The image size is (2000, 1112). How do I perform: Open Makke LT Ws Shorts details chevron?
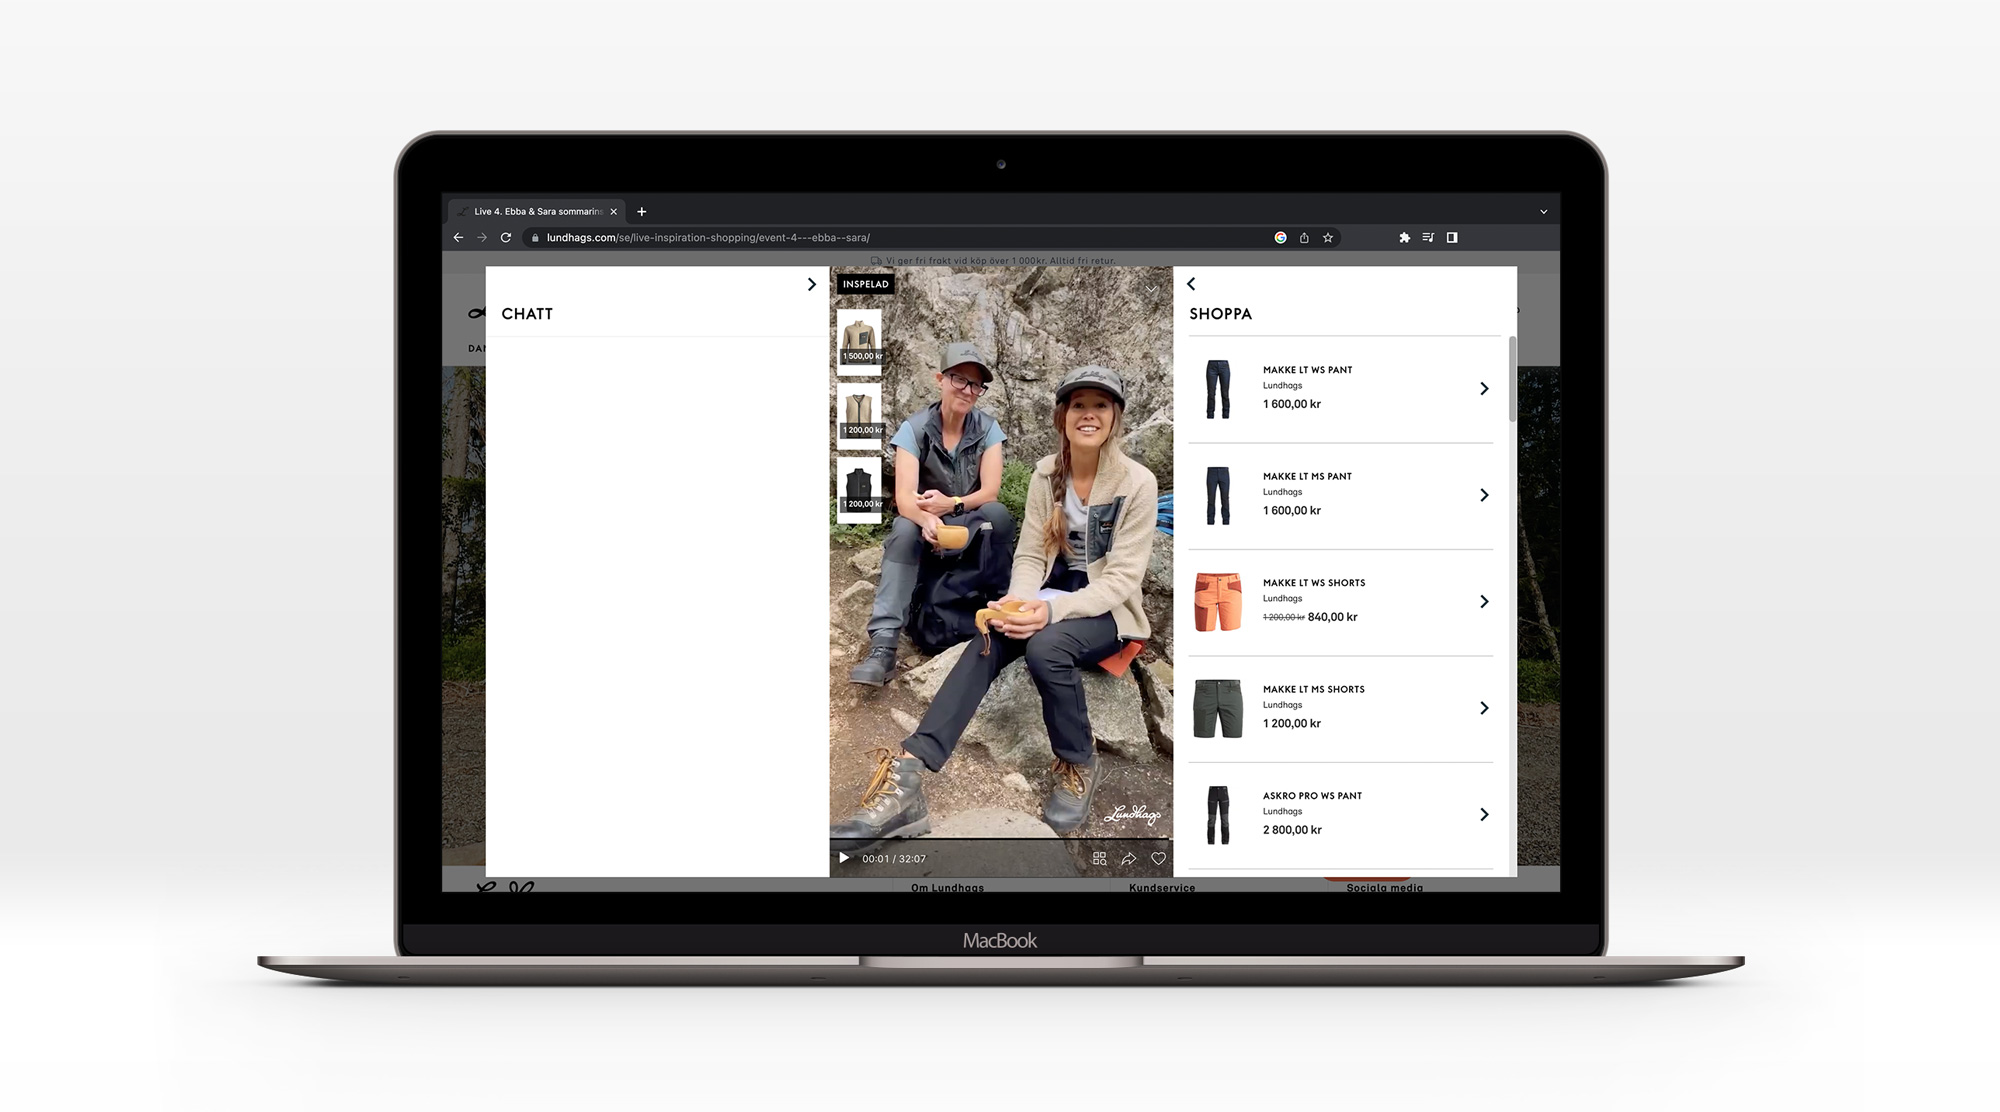click(x=1484, y=602)
